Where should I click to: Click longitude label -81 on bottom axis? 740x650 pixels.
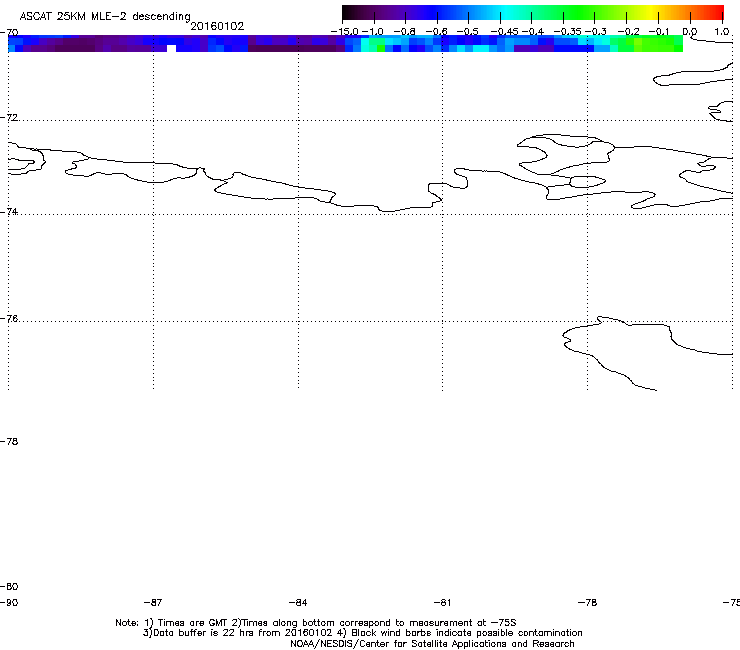442,603
